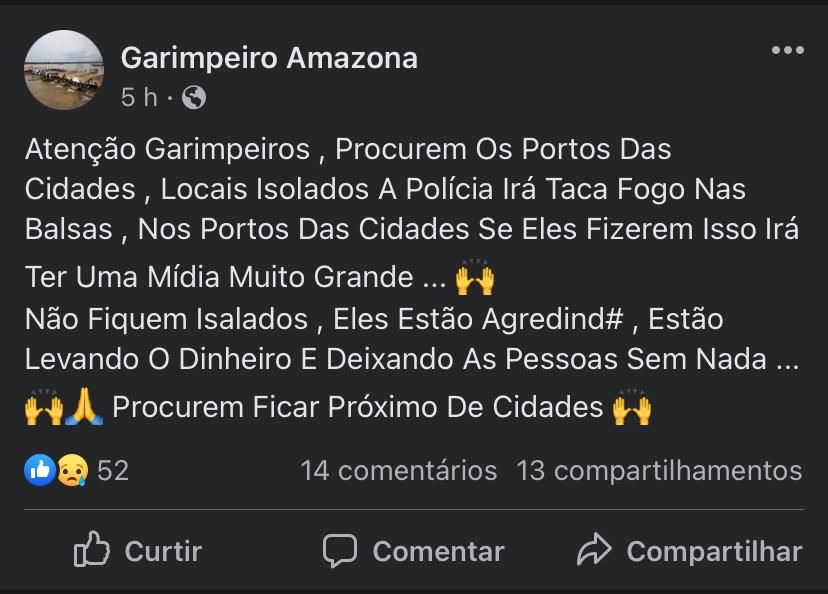Click the speech bubble comment icon

pyautogui.click(x=340, y=550)
